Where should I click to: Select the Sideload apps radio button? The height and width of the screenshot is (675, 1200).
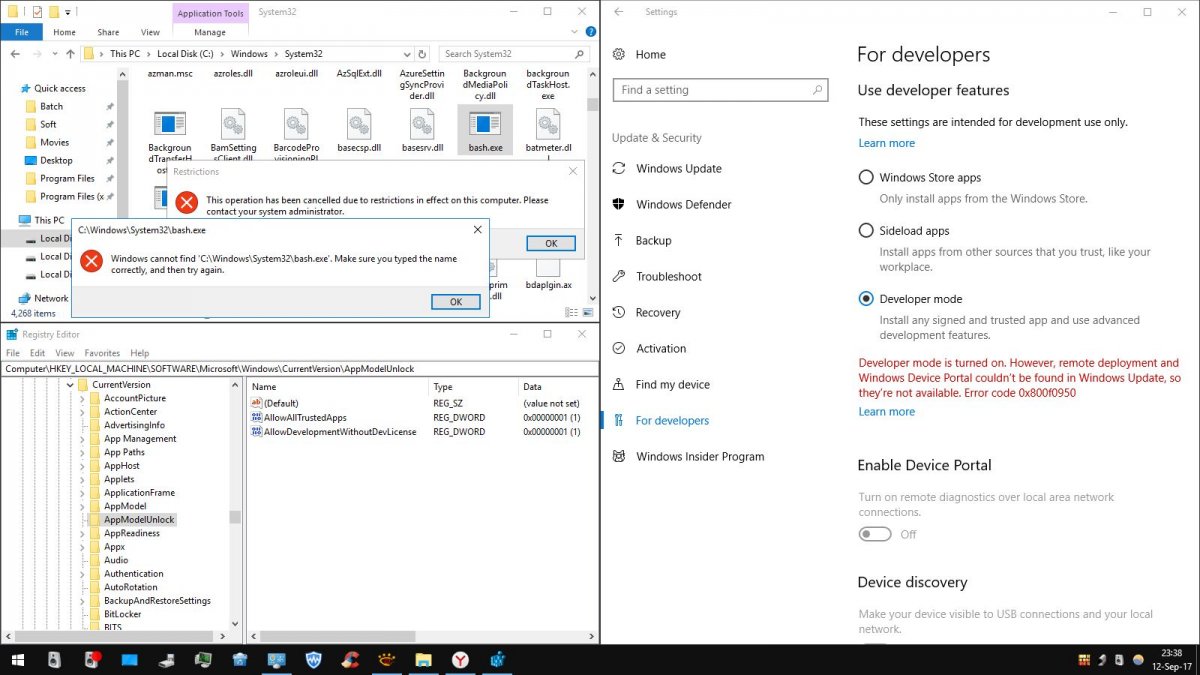click(866, 230)
